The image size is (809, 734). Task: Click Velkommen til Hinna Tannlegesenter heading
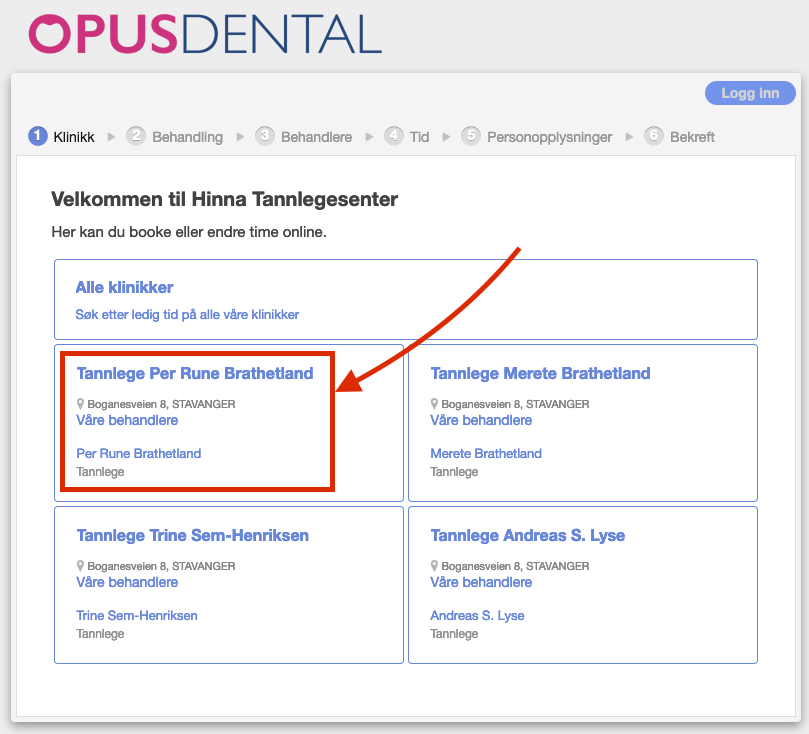(x=224, y=199)
